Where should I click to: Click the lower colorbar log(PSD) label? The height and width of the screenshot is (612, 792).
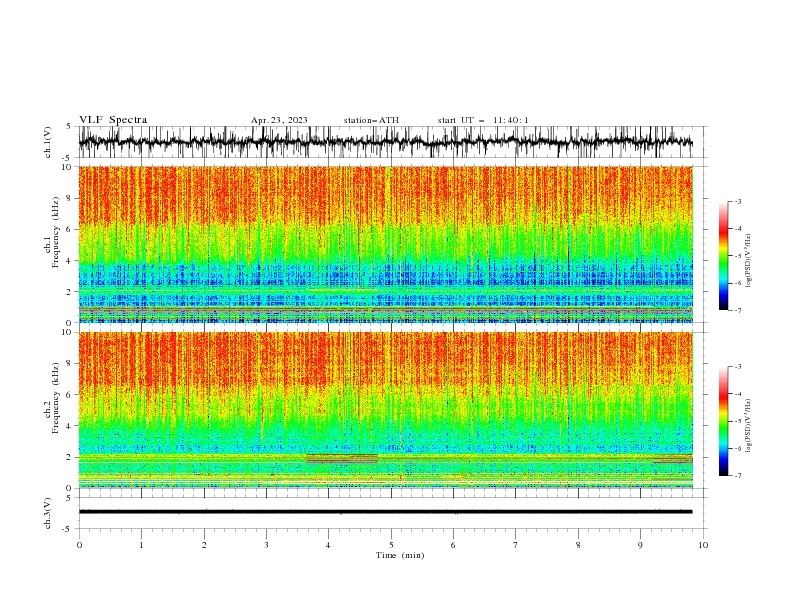click(x=749, y=426)
